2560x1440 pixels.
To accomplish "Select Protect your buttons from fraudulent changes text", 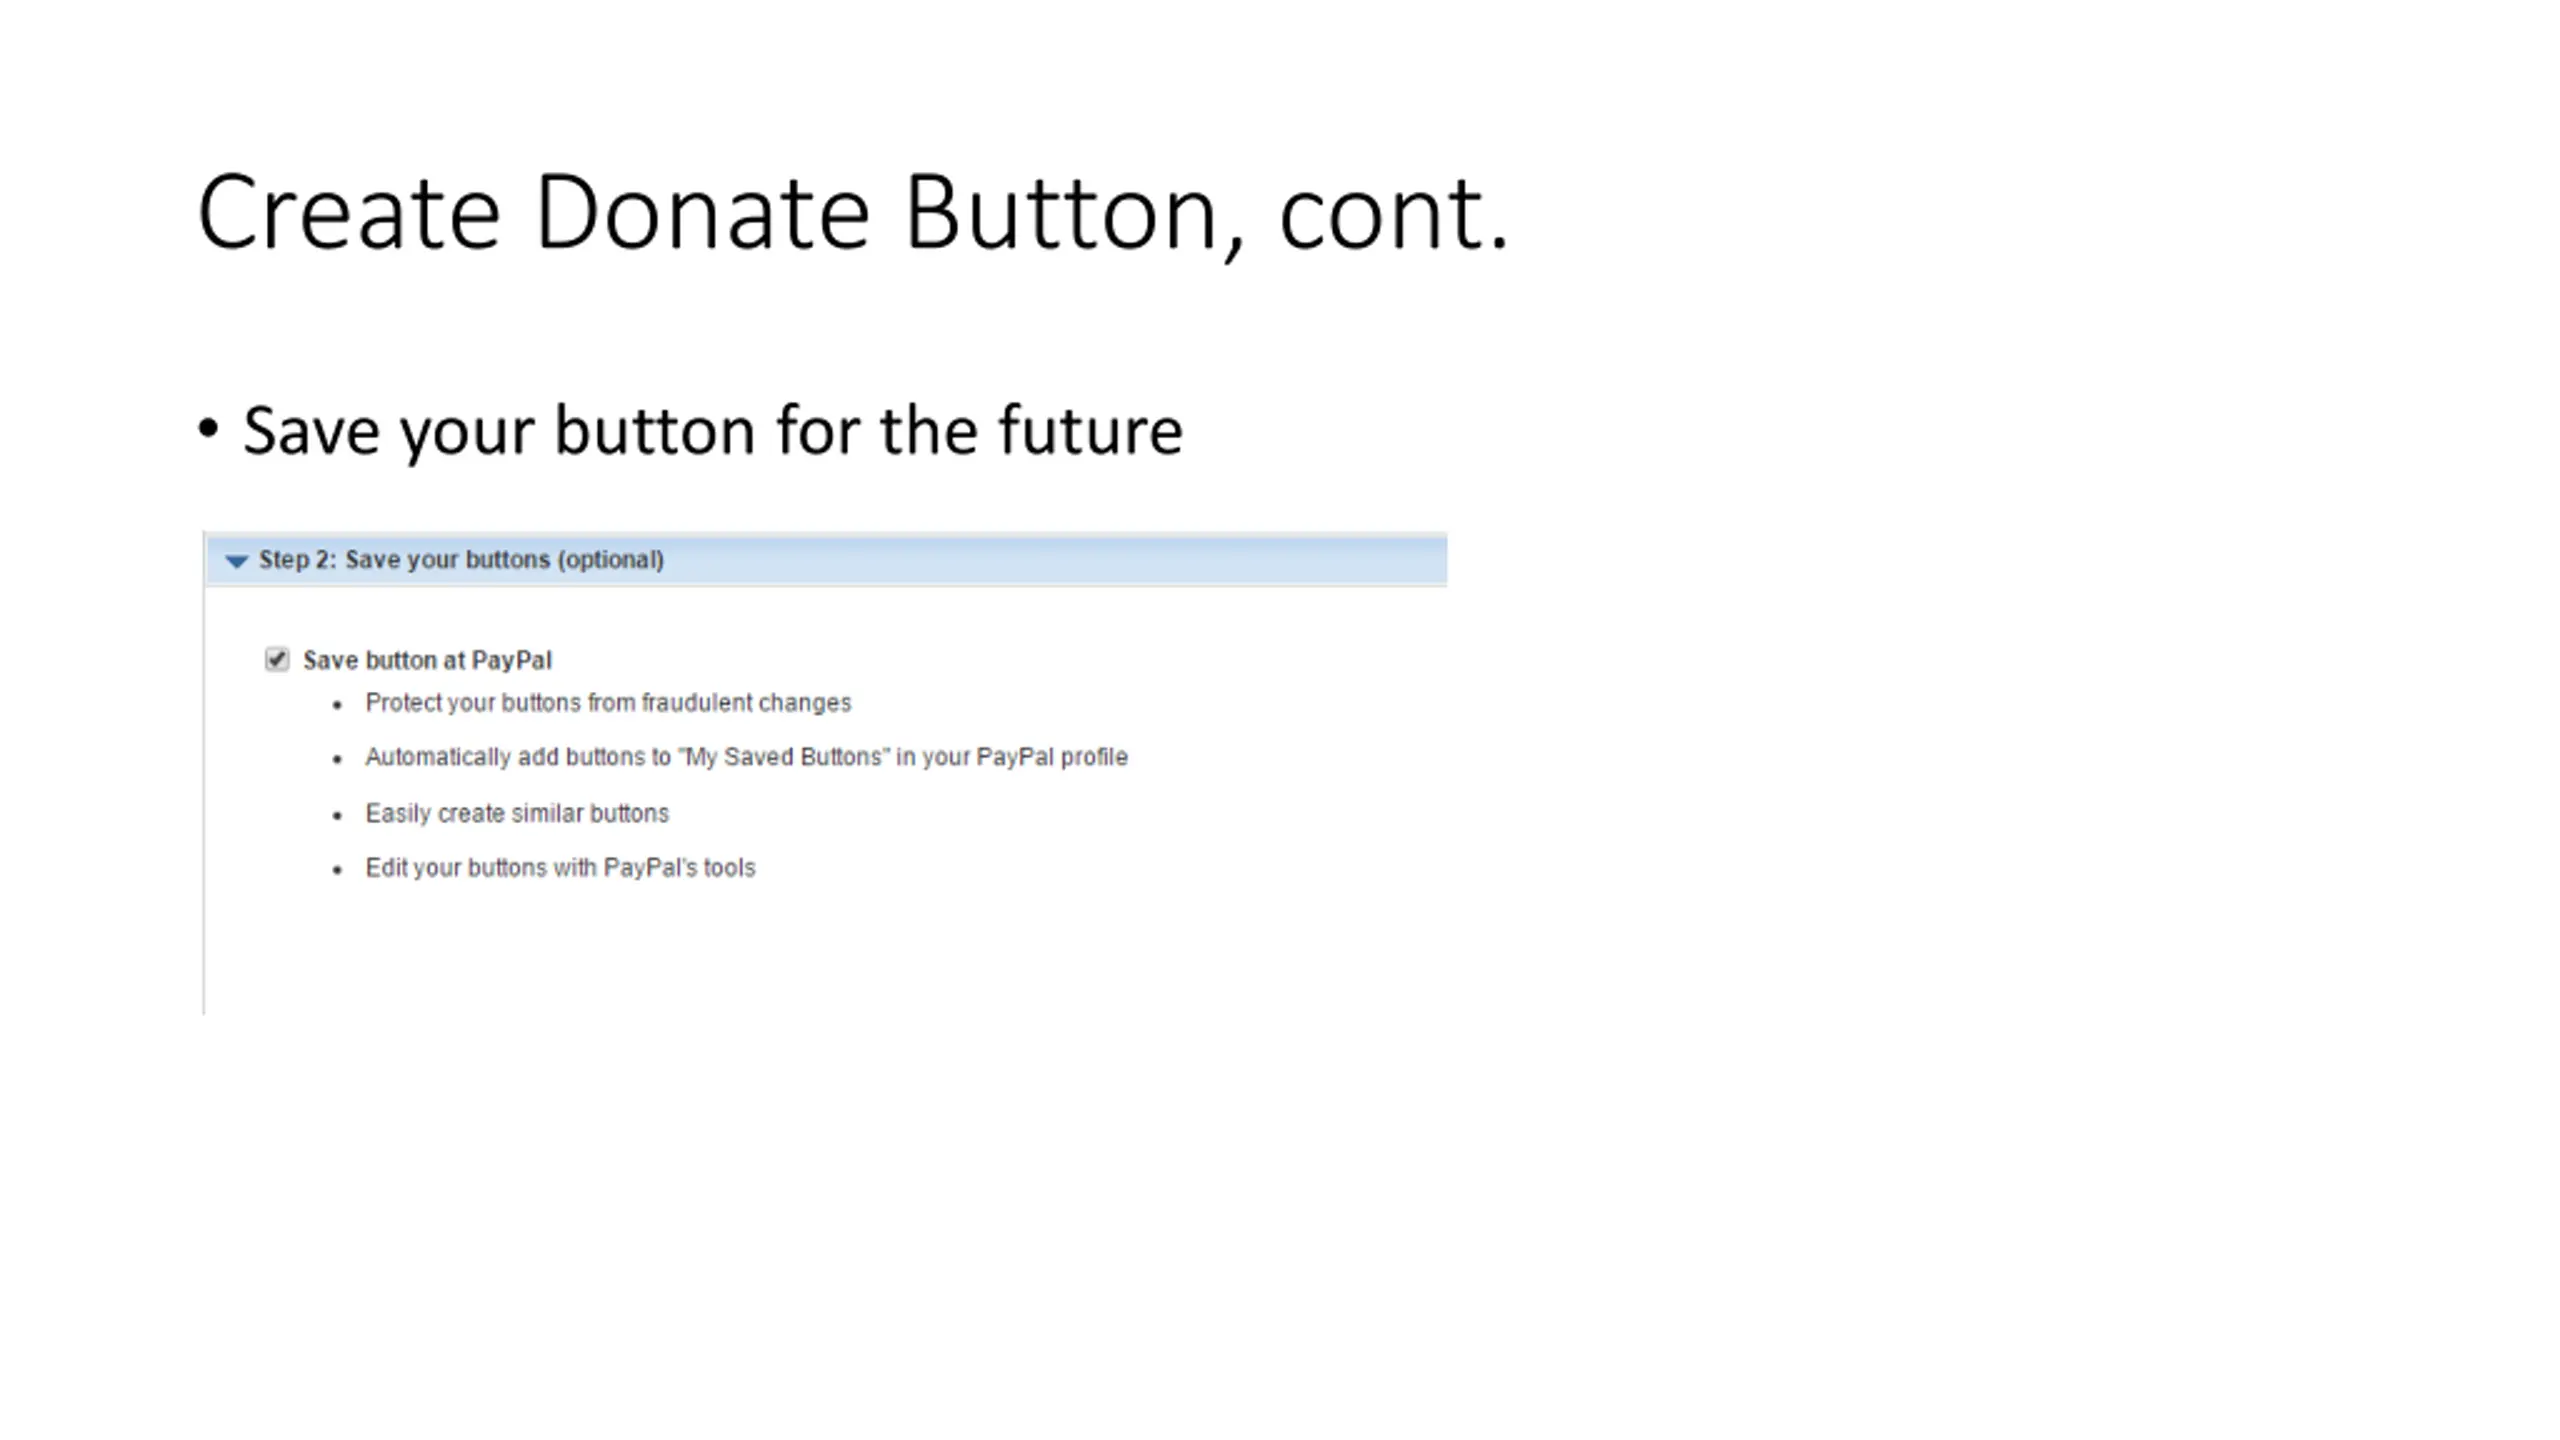I will (x=608, y=703).
